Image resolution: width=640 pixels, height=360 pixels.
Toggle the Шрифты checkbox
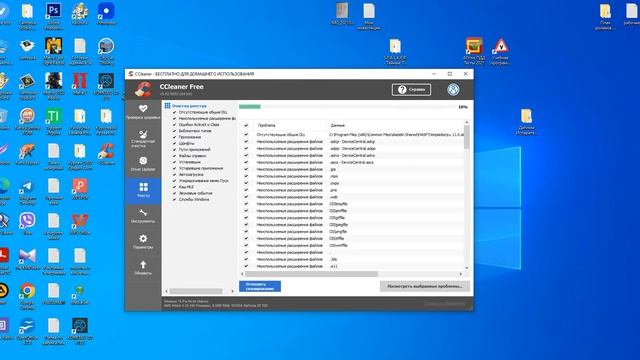pyautogui.click(x=174, y=143)
